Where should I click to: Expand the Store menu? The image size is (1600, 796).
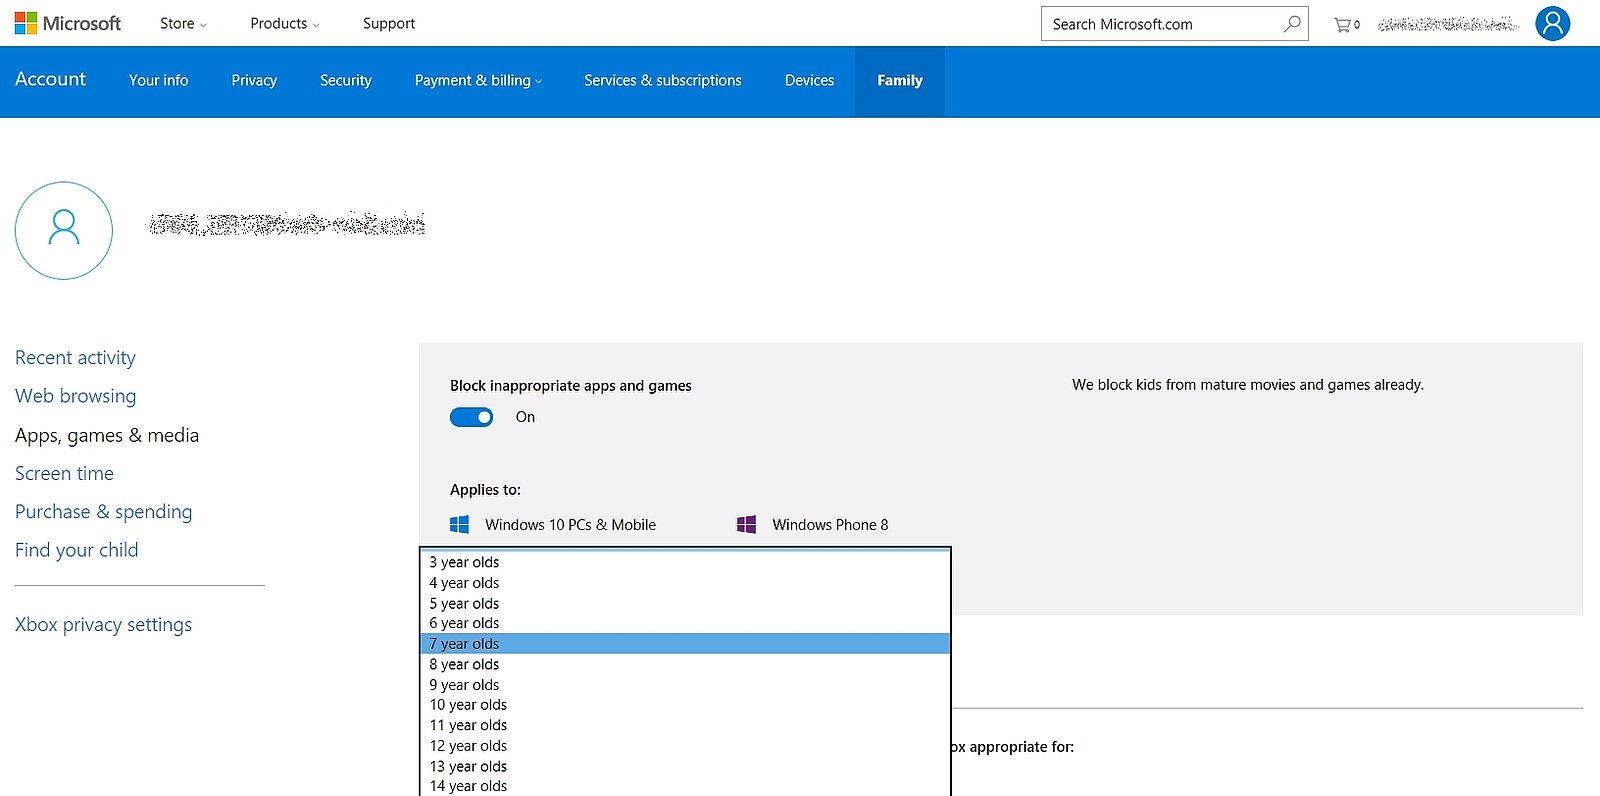click(x=183, y=23)
